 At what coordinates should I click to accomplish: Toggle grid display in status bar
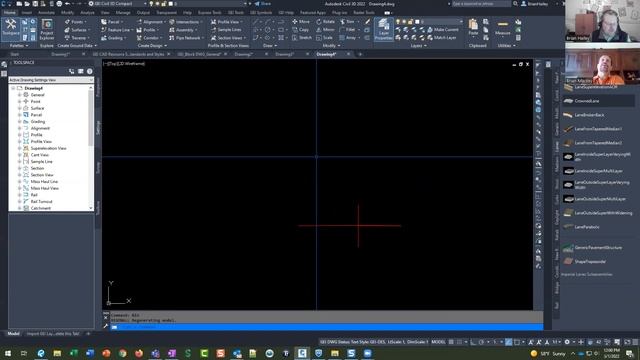click(451, 342)
